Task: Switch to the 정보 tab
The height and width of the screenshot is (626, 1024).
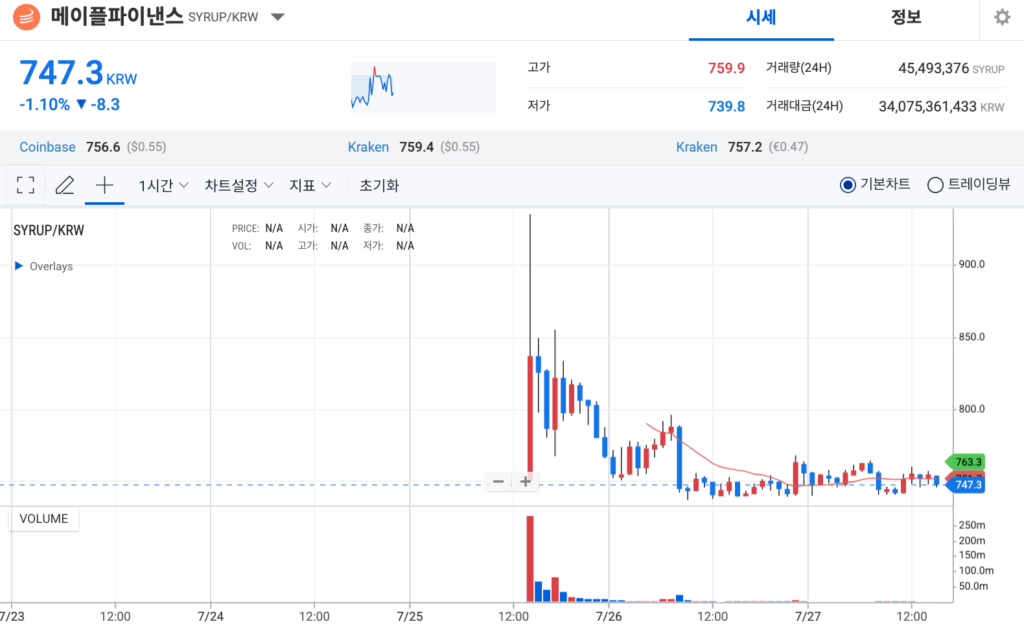Action: (906, 18)
